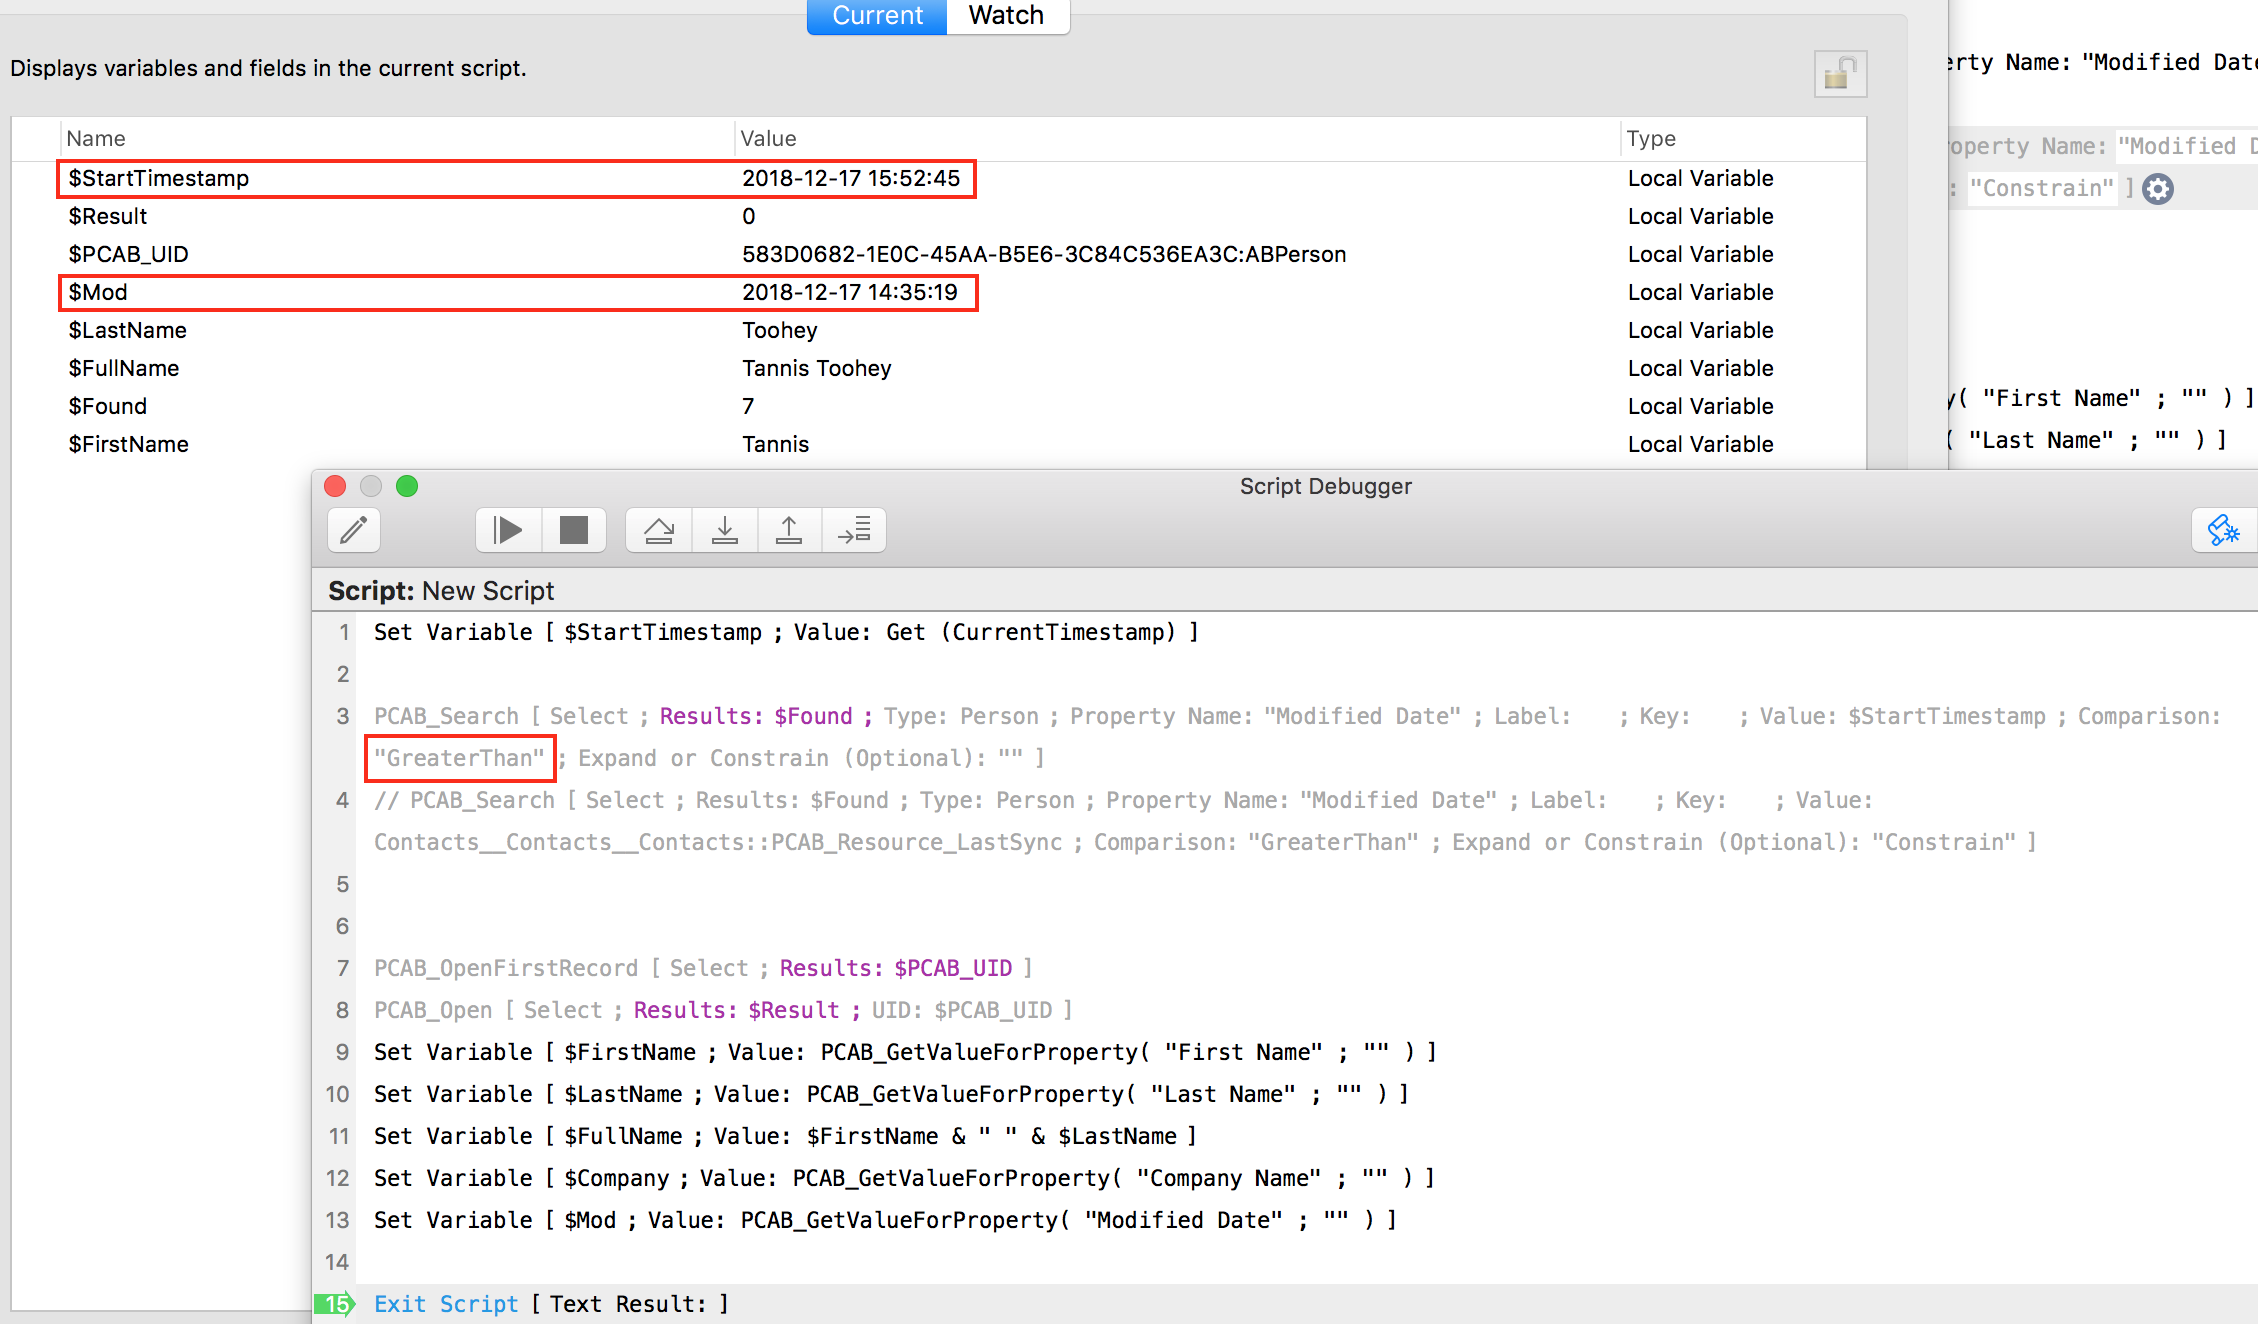The height and width of the screenshot is (1324, 2258).
Task: Click script line 1 Set Variable $StartTimestamp
Action: pos(786,632)
